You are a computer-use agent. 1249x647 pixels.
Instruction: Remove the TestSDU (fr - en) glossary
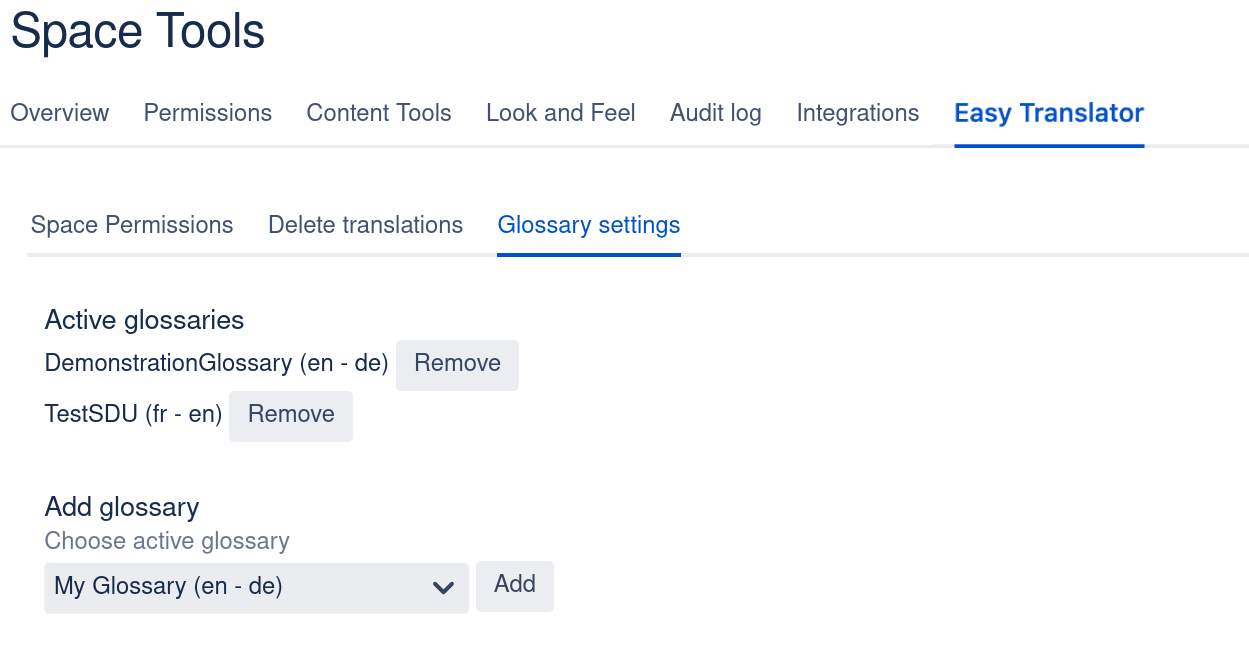[x=291, y=415]
